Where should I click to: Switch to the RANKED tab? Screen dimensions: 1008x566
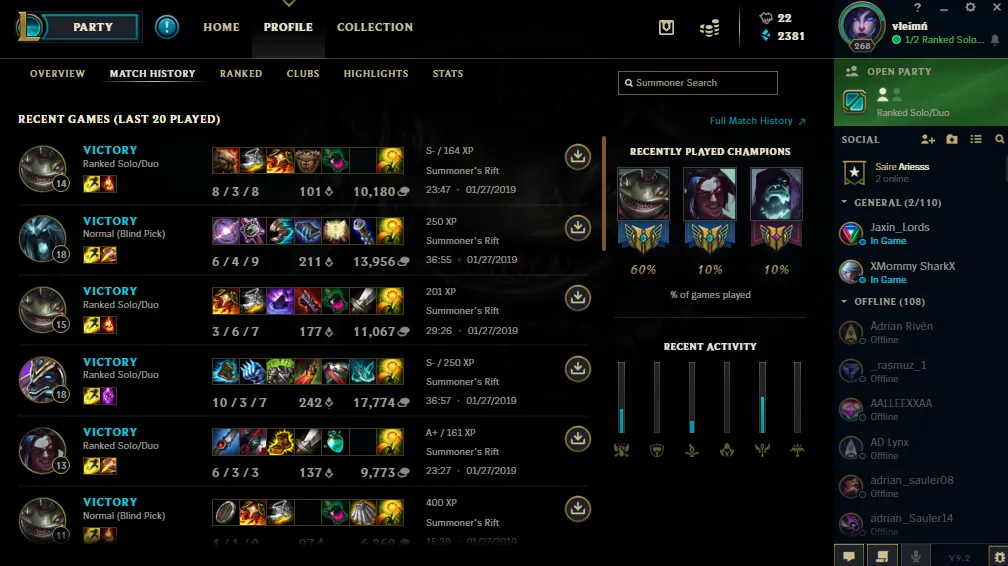click(x=240, y=73)
